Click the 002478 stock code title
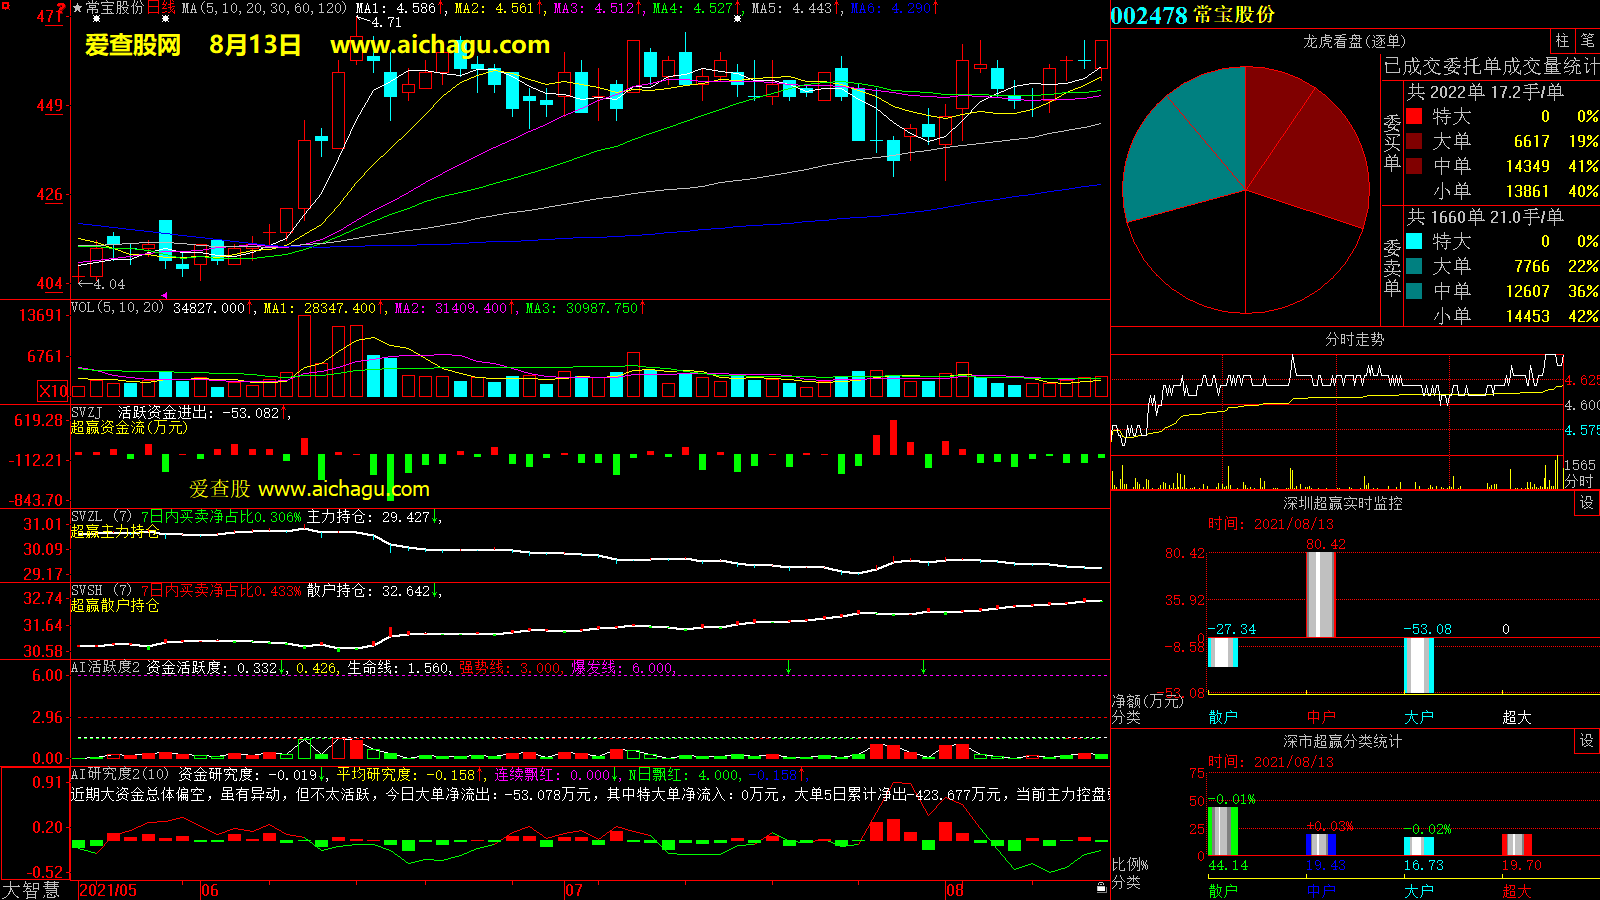This screenshot has height=900, width=1600. (x=1148, y=16)
